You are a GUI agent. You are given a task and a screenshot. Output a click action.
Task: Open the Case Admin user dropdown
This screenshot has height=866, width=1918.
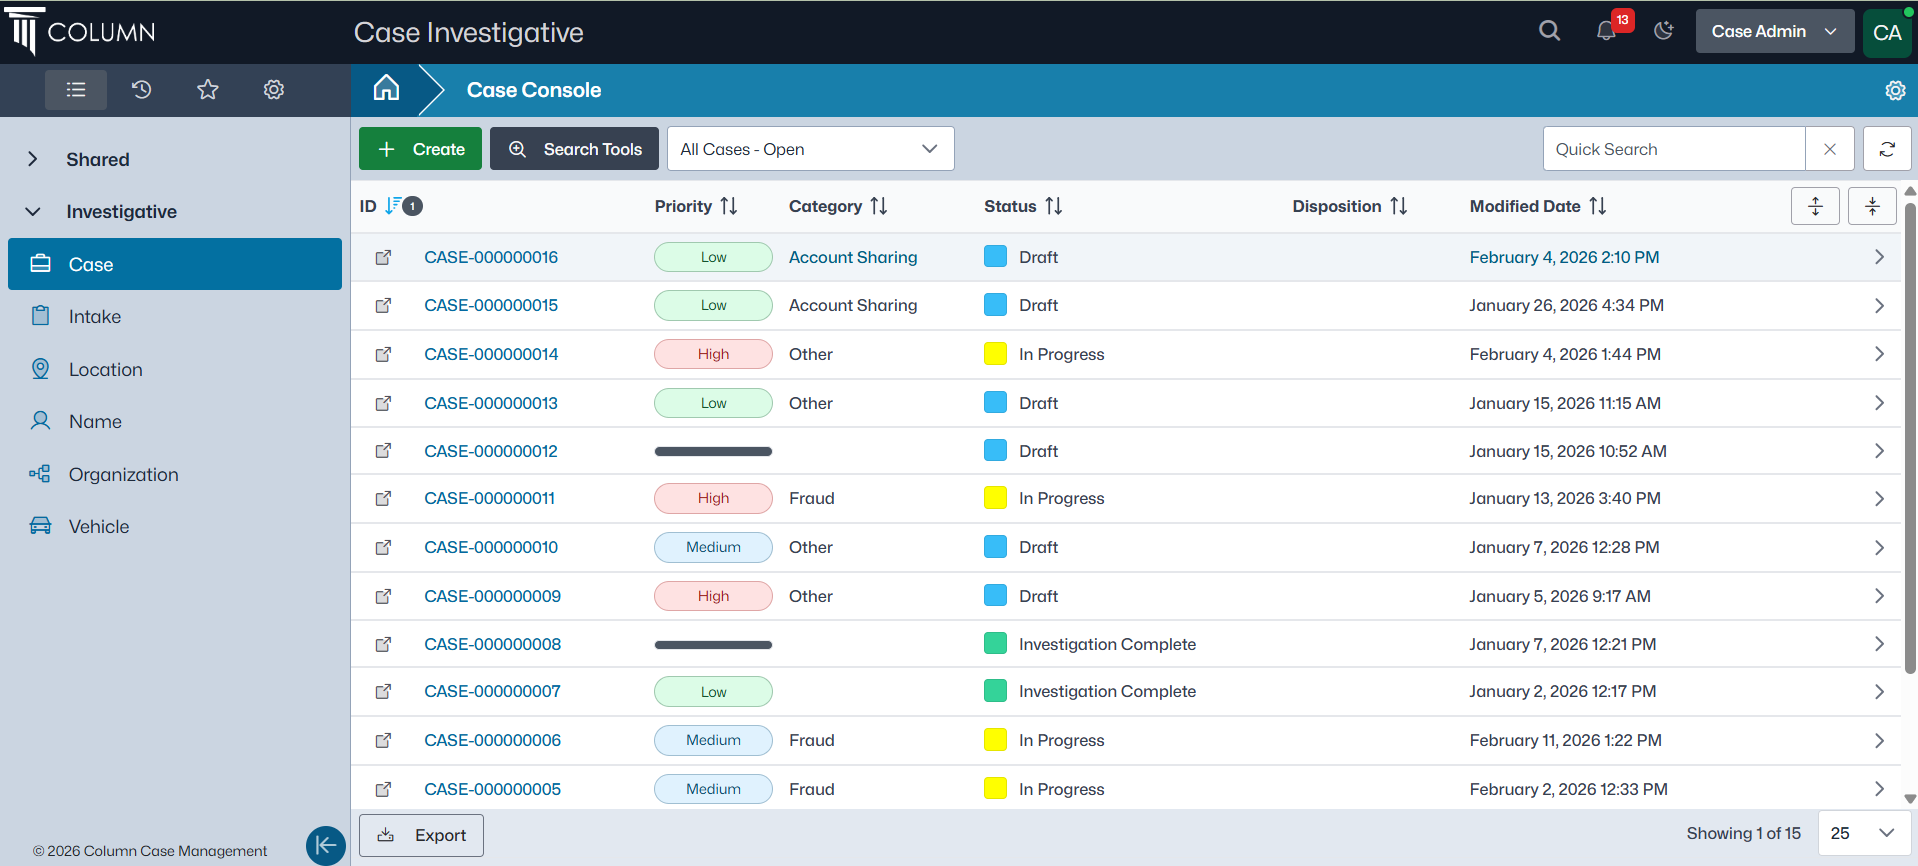1774,31
